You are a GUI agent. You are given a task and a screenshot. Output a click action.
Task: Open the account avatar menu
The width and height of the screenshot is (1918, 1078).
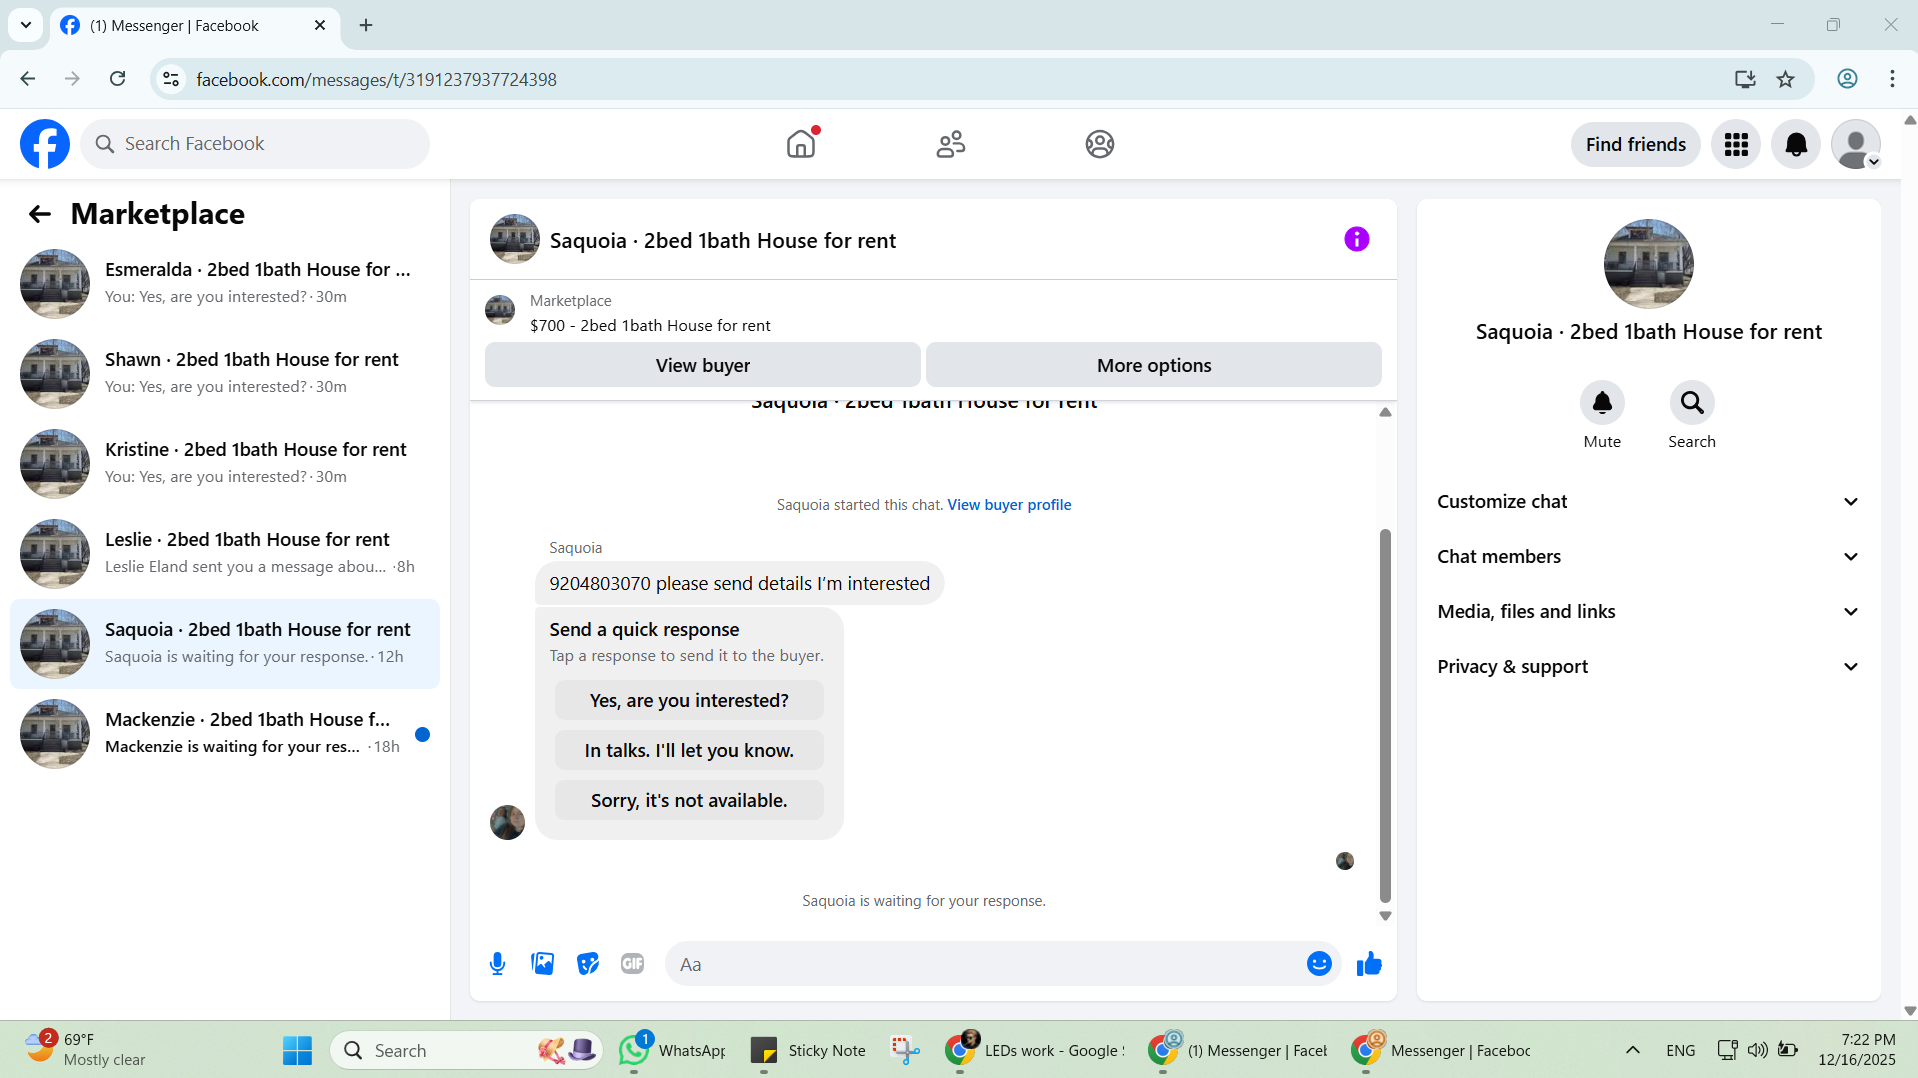1856,144
